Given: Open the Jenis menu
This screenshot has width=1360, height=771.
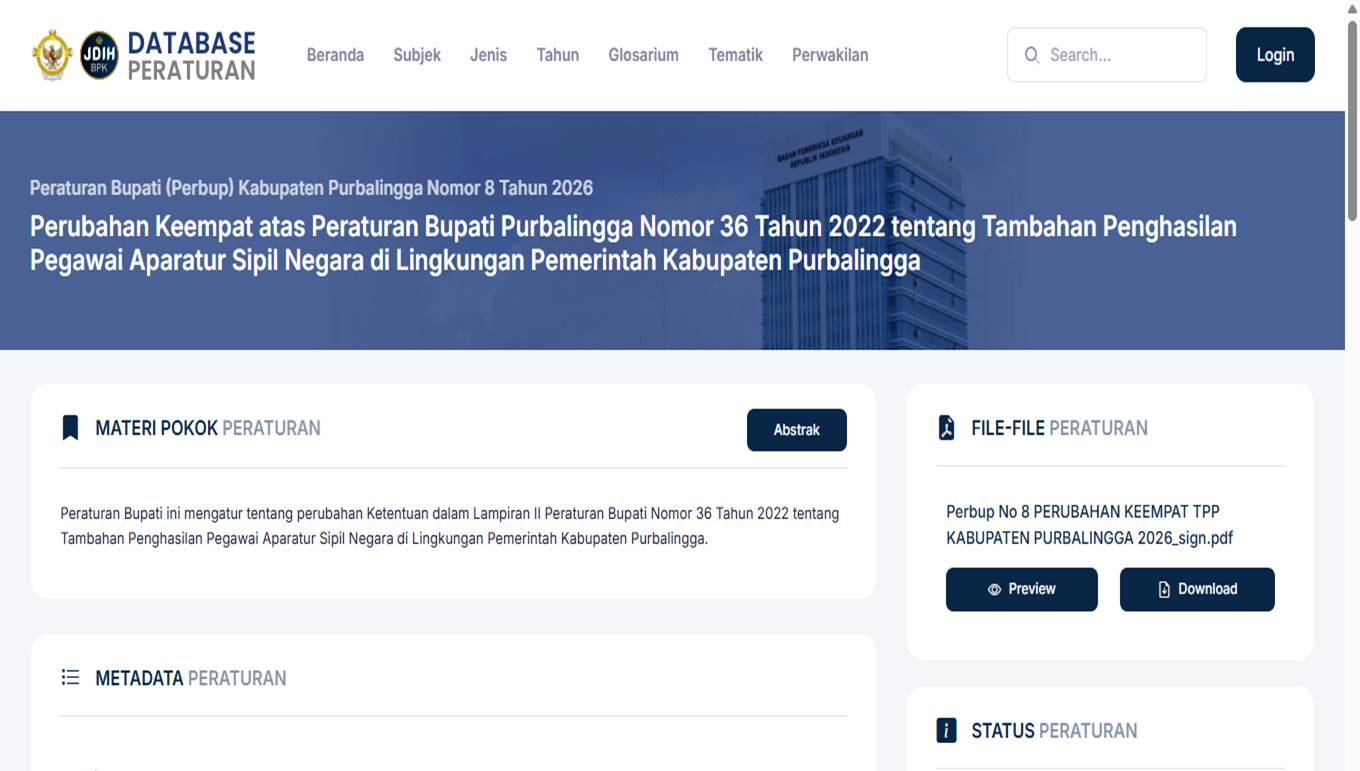Looking at the screenshot, I should [x=488, y=55].
